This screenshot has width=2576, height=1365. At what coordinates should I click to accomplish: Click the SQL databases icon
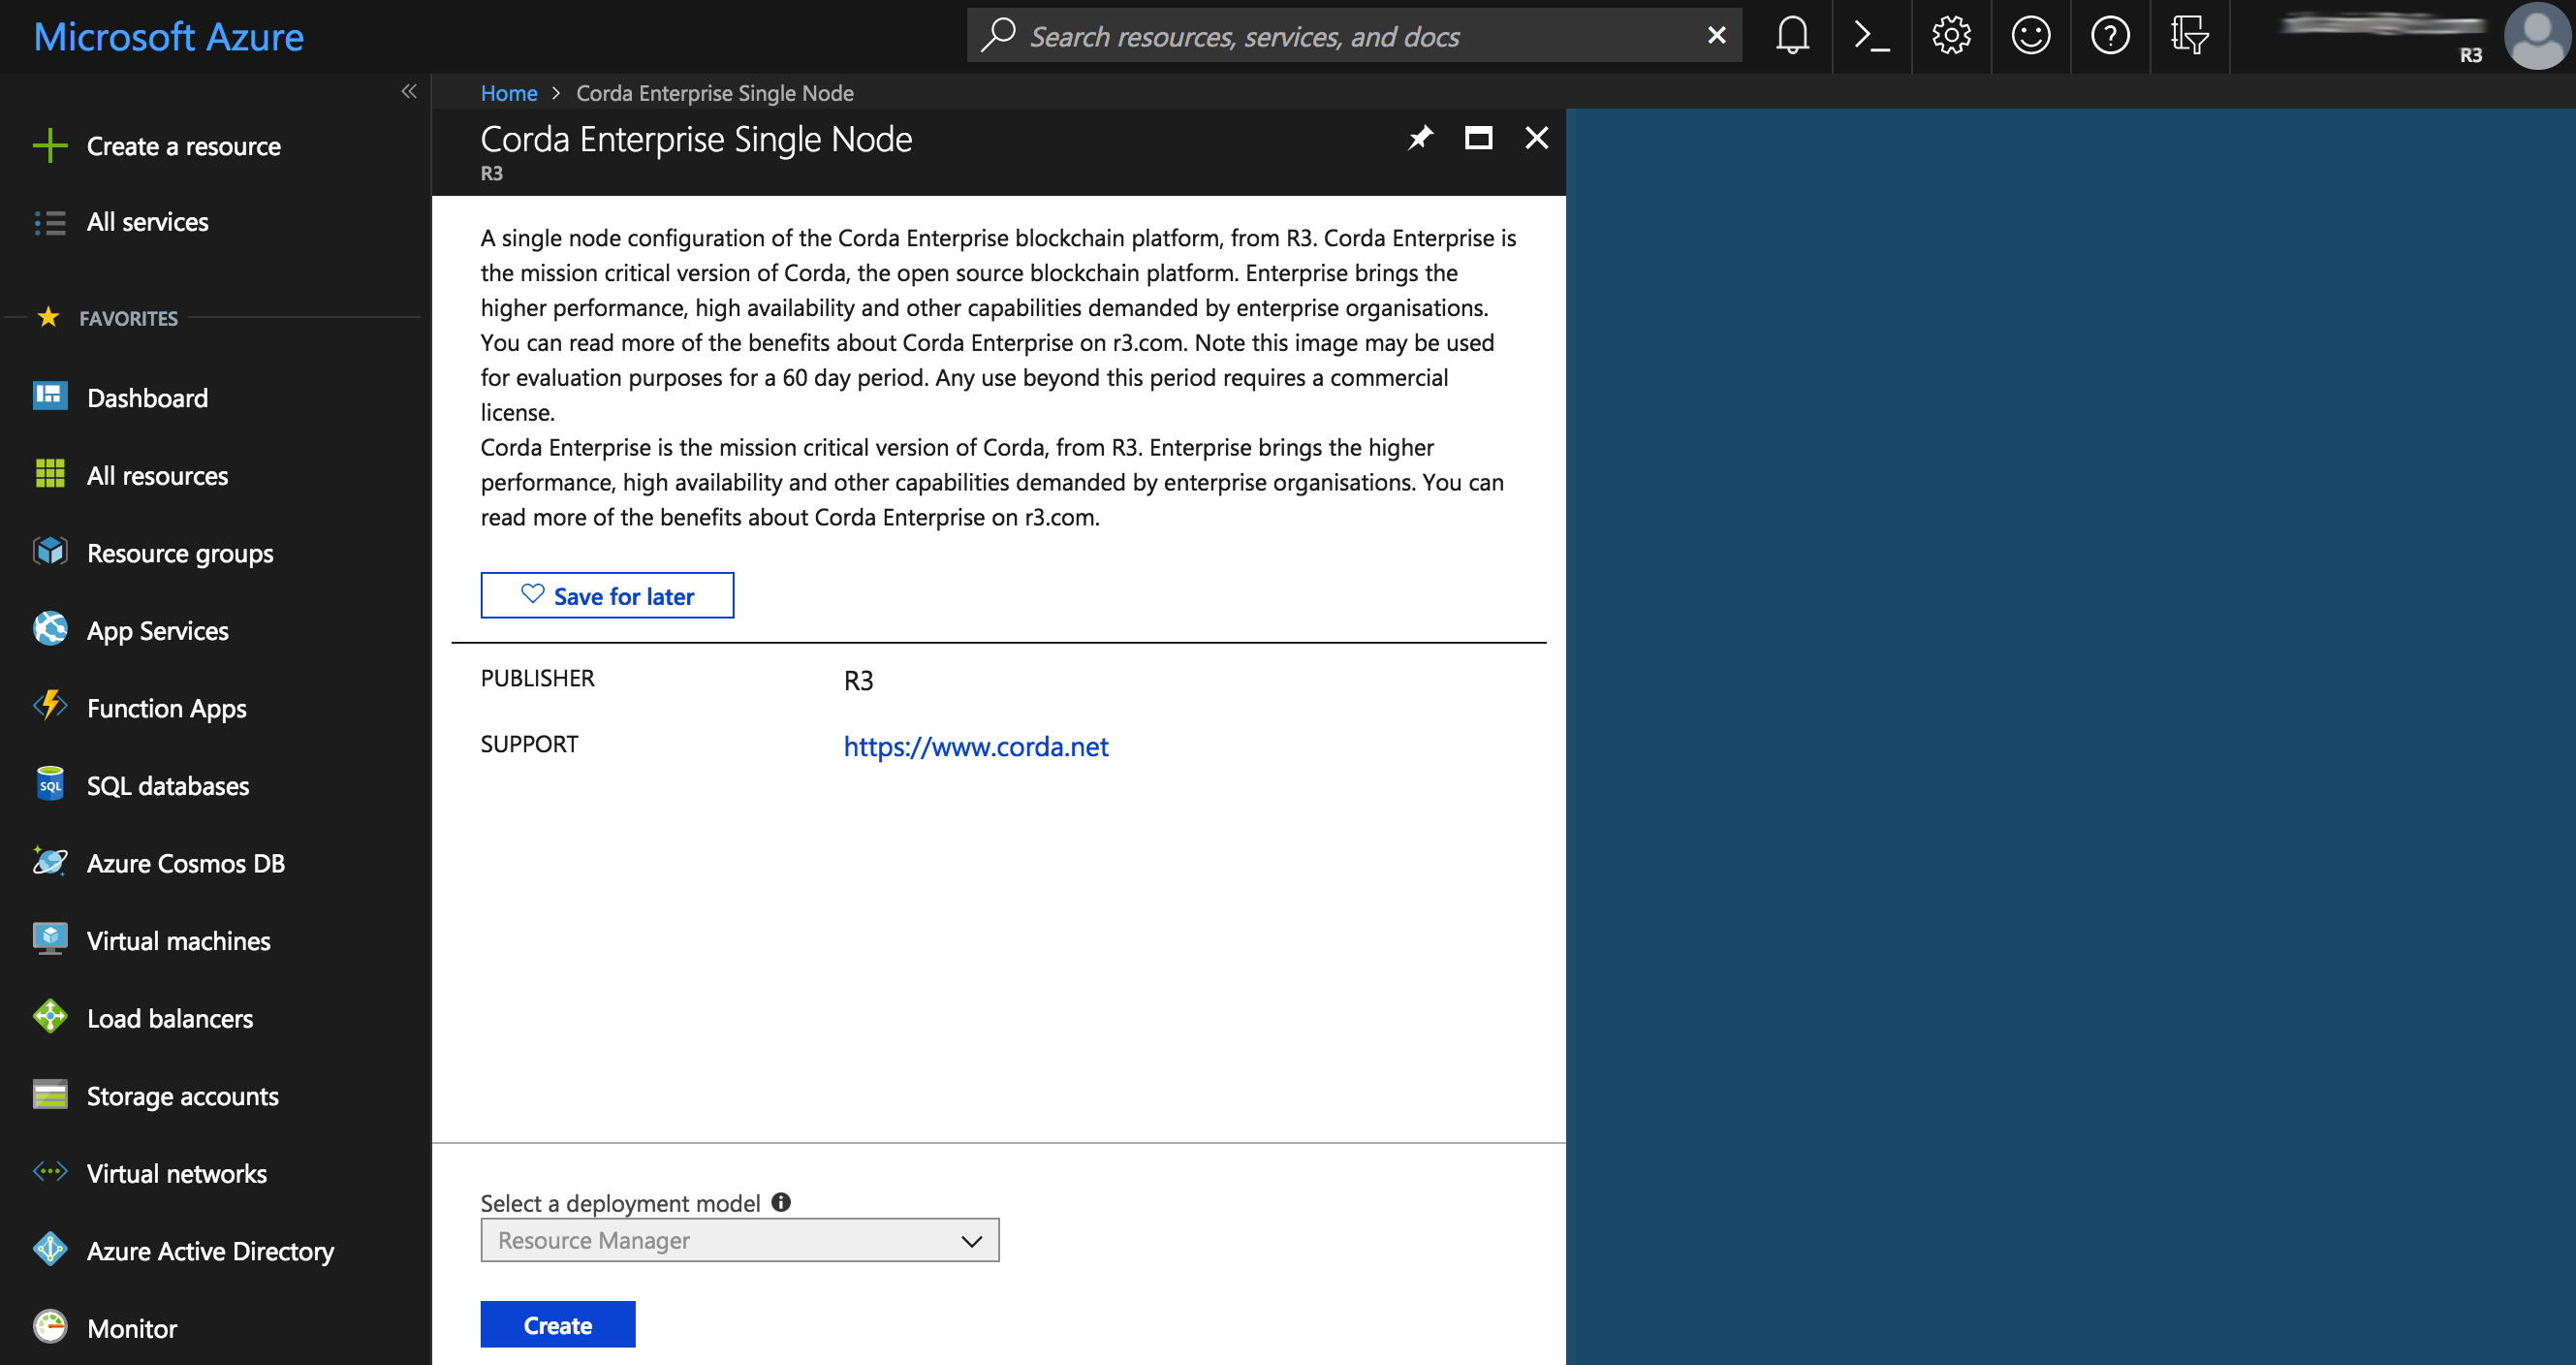[x=50, y=784]
